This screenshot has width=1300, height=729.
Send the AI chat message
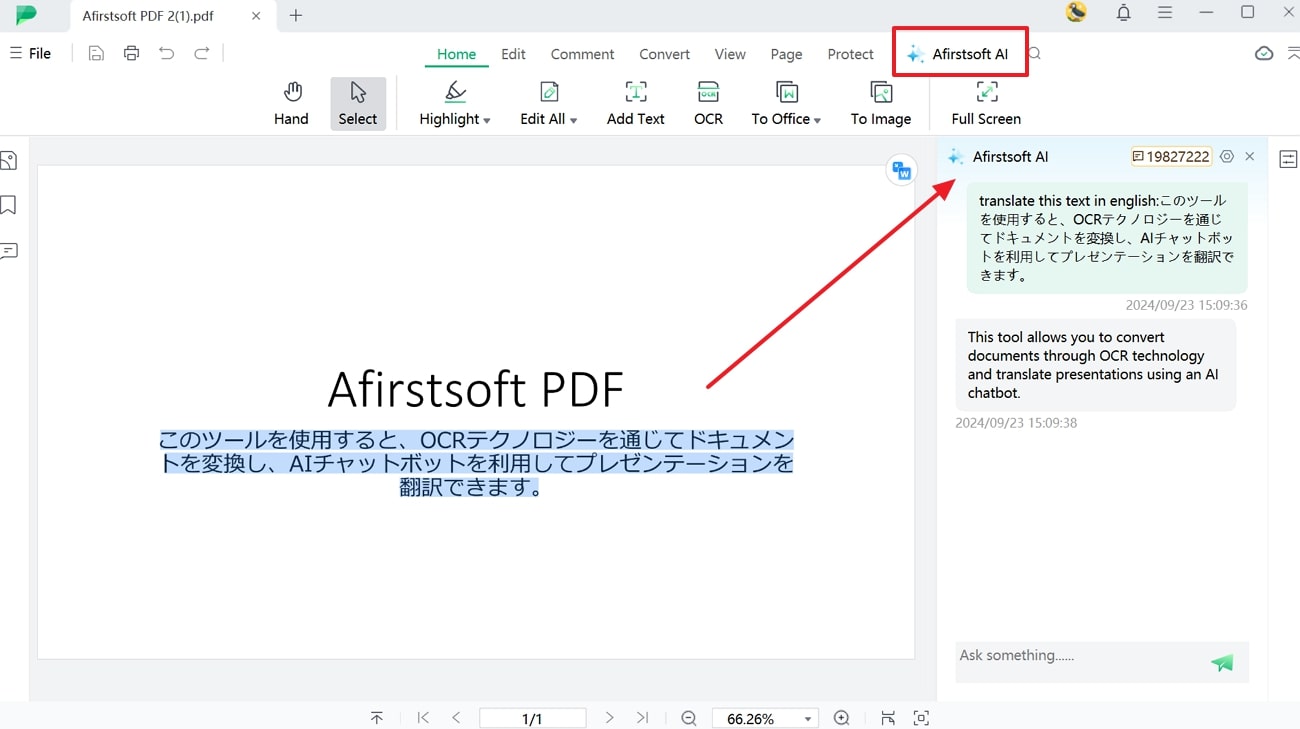pyautogui.click(x=1222, y=662)
